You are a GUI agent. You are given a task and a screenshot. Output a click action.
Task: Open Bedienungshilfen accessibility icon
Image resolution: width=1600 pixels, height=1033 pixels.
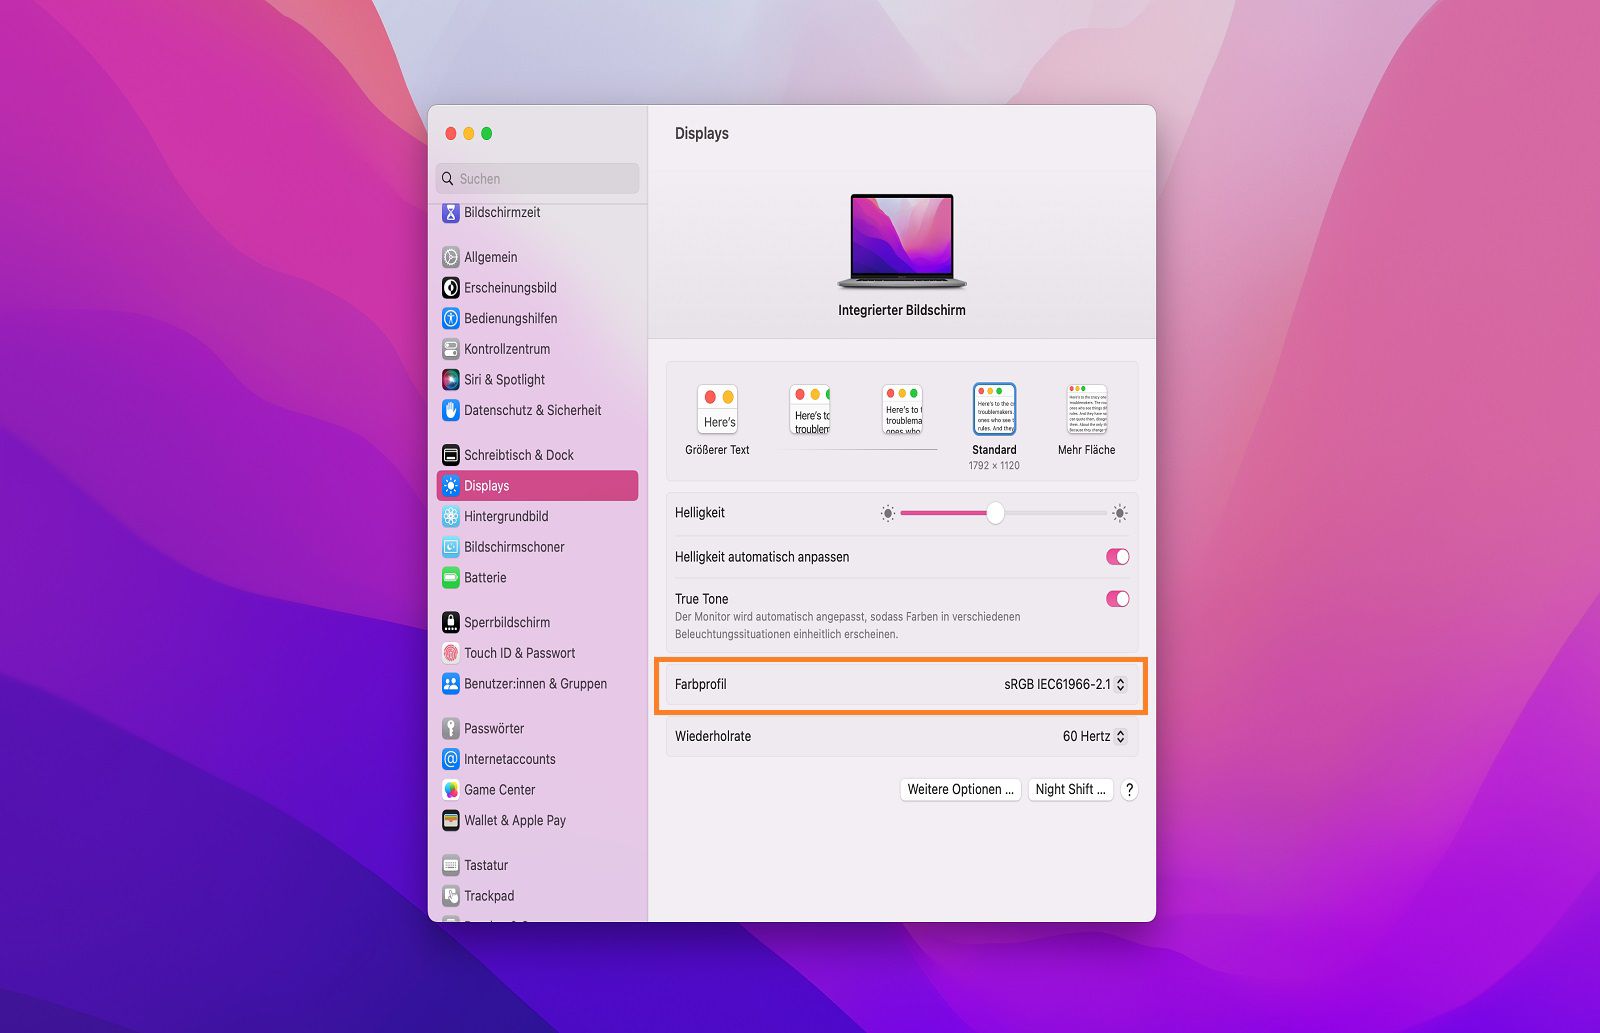[451, 319]
